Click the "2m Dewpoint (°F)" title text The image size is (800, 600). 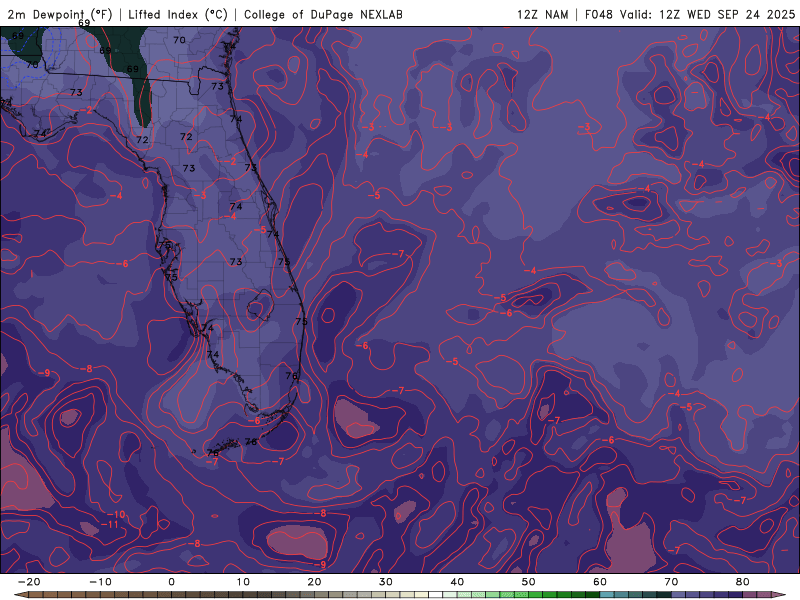pos(60,14)
